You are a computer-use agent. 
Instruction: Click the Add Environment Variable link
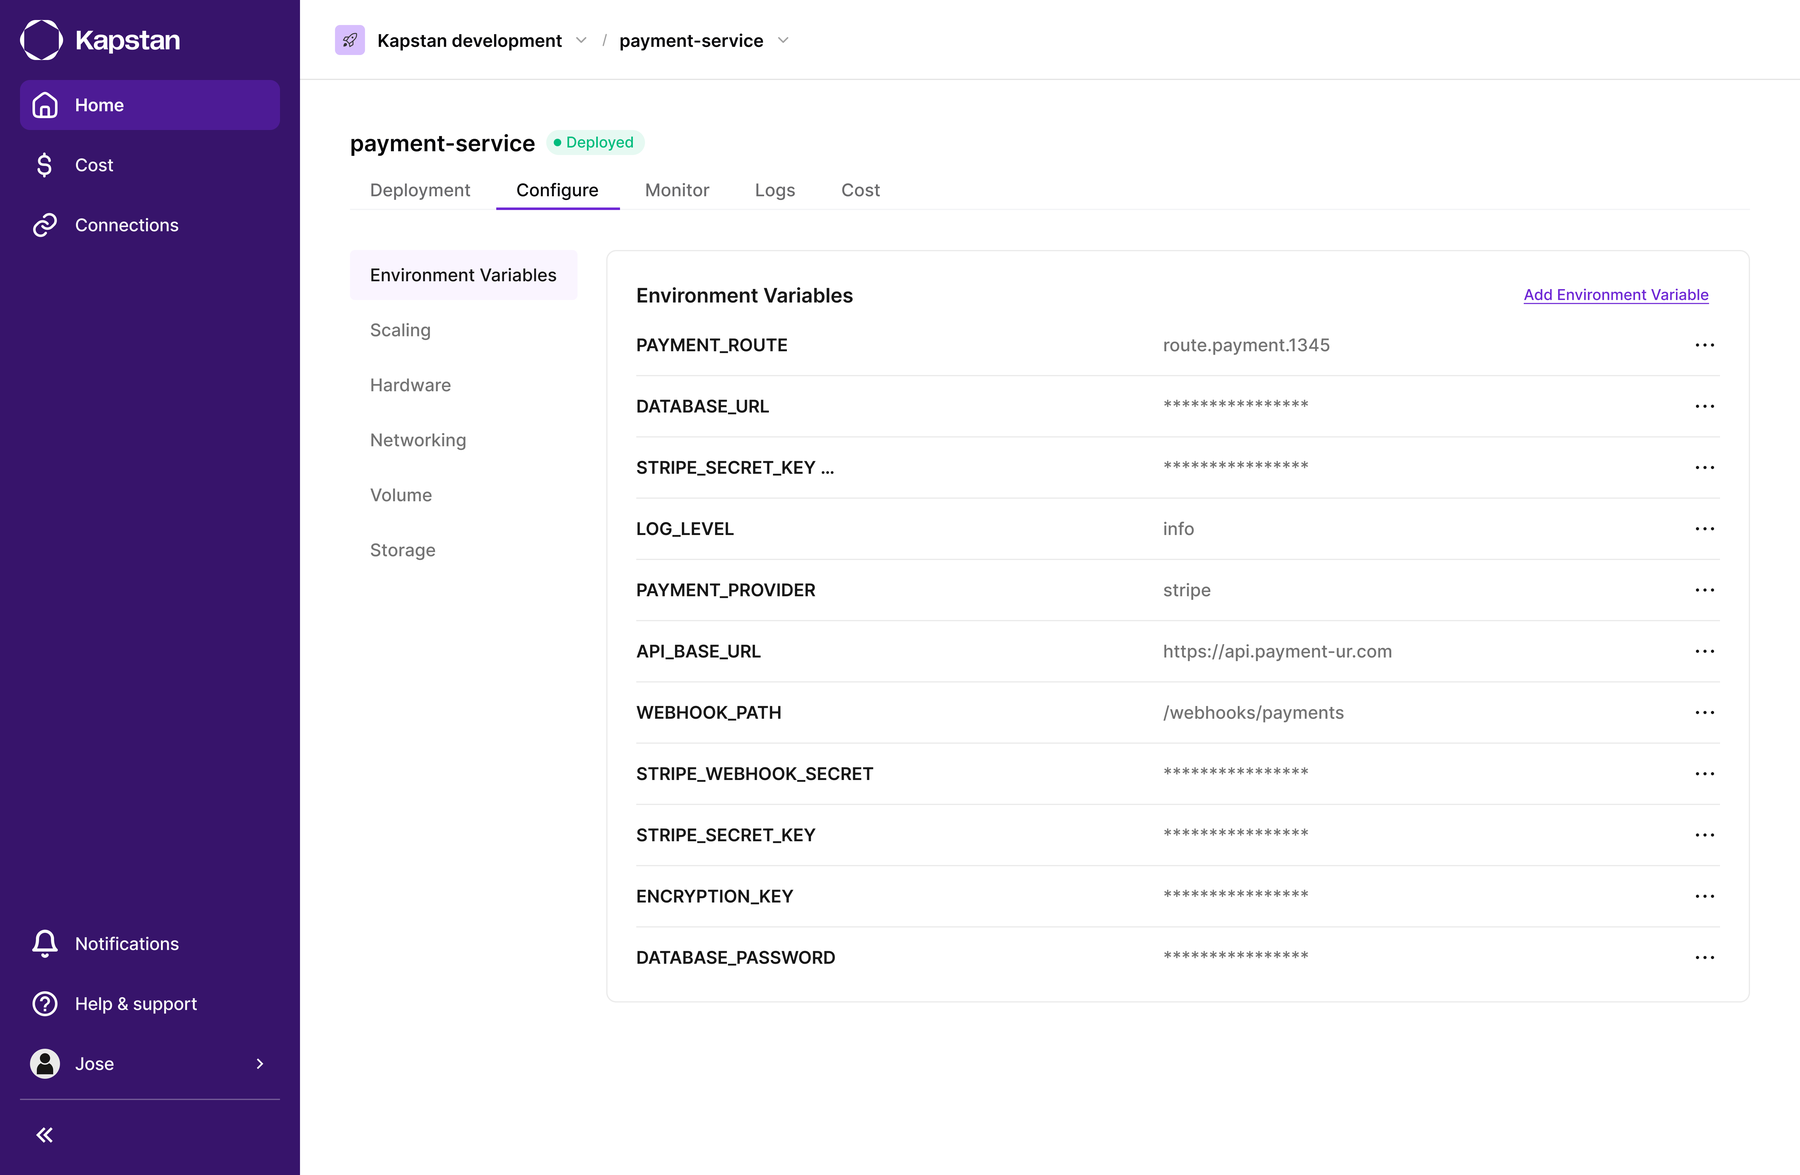pyautogui.click(x=1616, y=295)
